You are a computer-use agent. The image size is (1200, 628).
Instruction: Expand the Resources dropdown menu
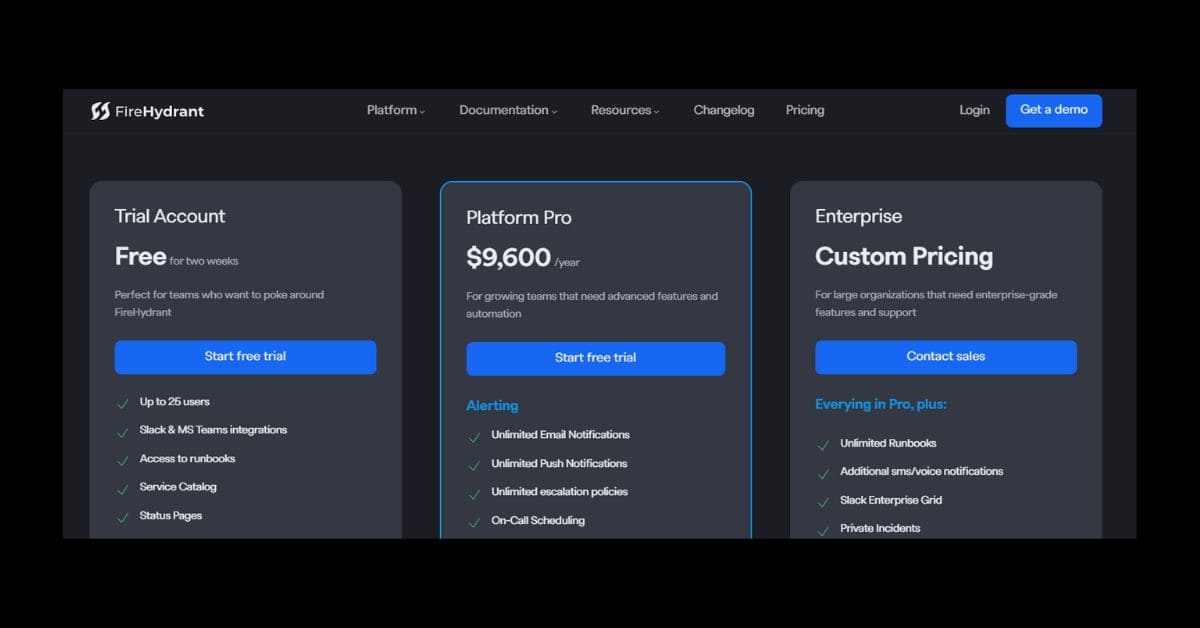(625, 110)
